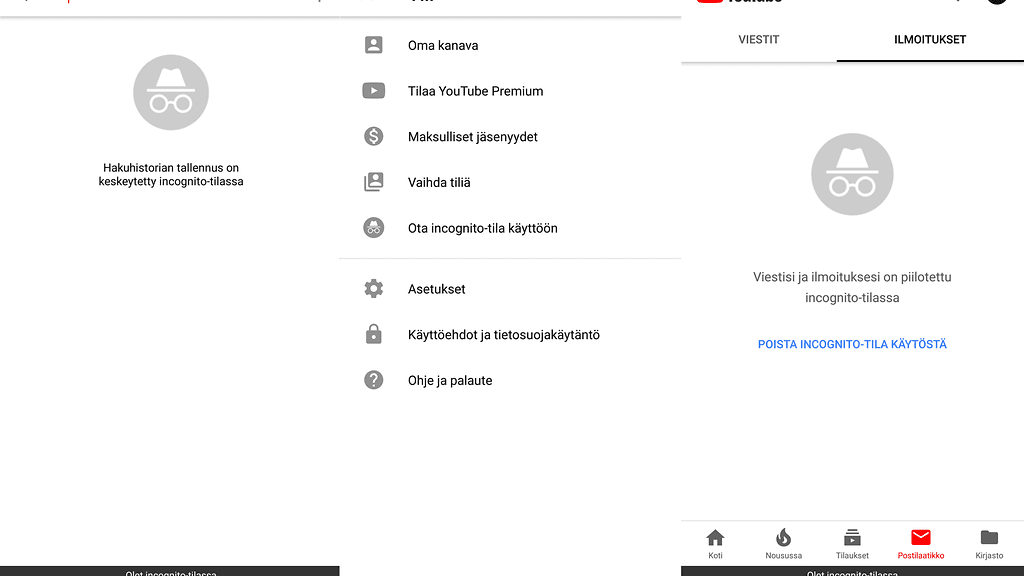Switch to the VIESTIT tab
This screenshot has width=1024, height=576.
tap(759, 40)
